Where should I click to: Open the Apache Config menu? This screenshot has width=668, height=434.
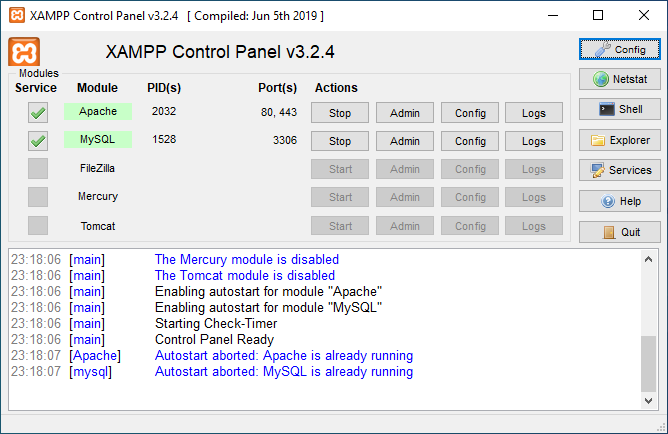[x=470, y=113]
